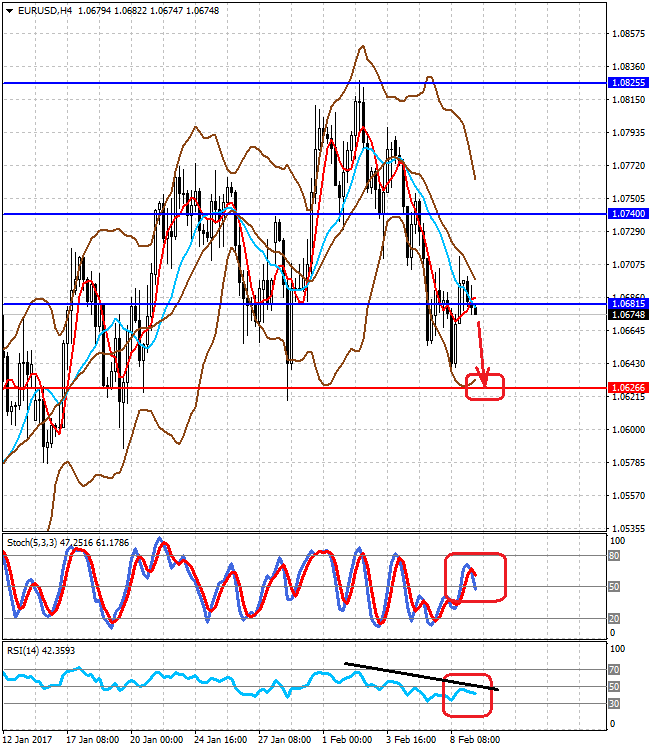Screen dimensions: 649x751
Task: Click the 1.07075 price axis value
Action: [x=628, y=264]
